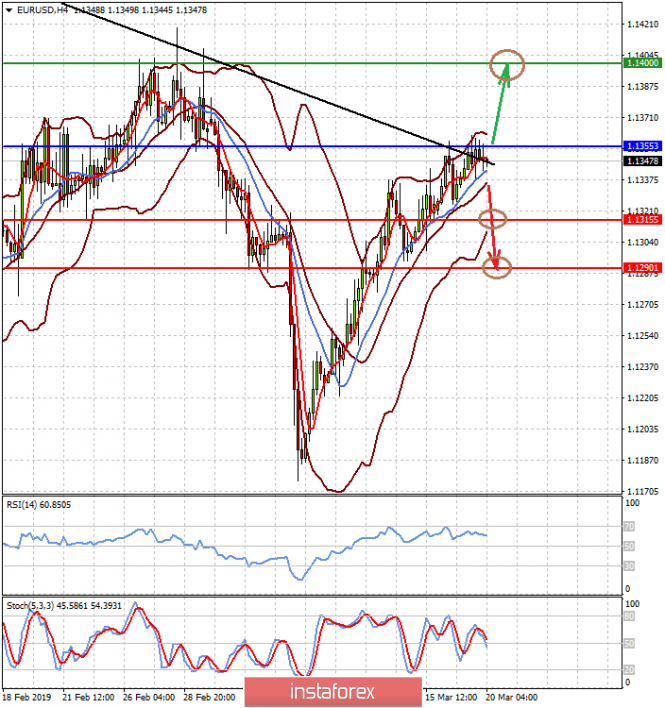
Task: Click the 26 Feb 04:00 time label
Action: 149,697
